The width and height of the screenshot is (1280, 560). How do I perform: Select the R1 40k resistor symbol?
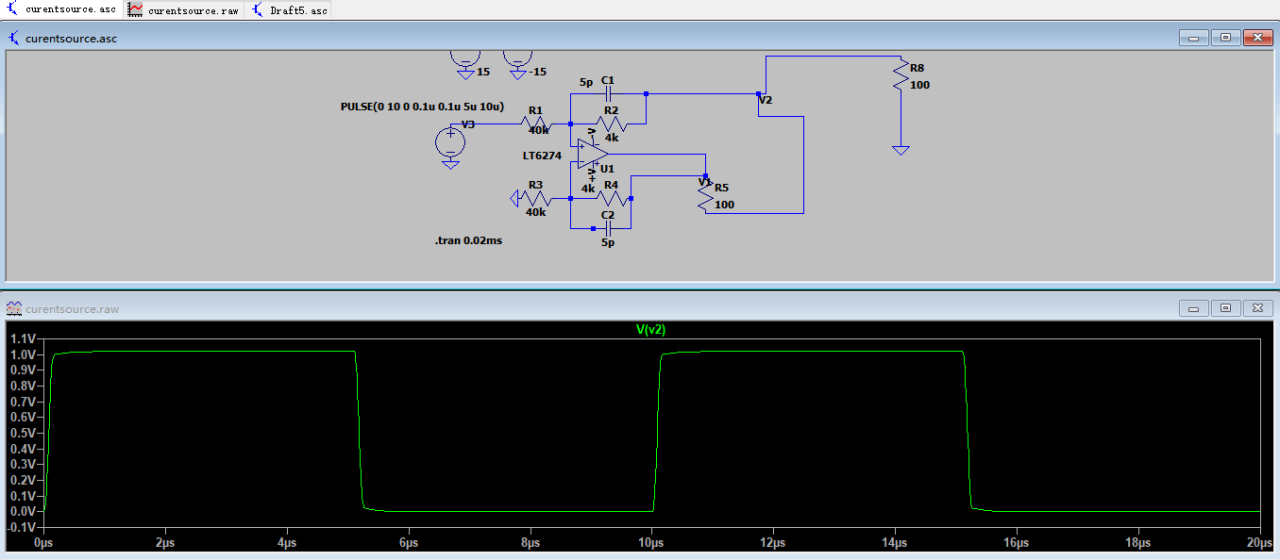[536, 124]
